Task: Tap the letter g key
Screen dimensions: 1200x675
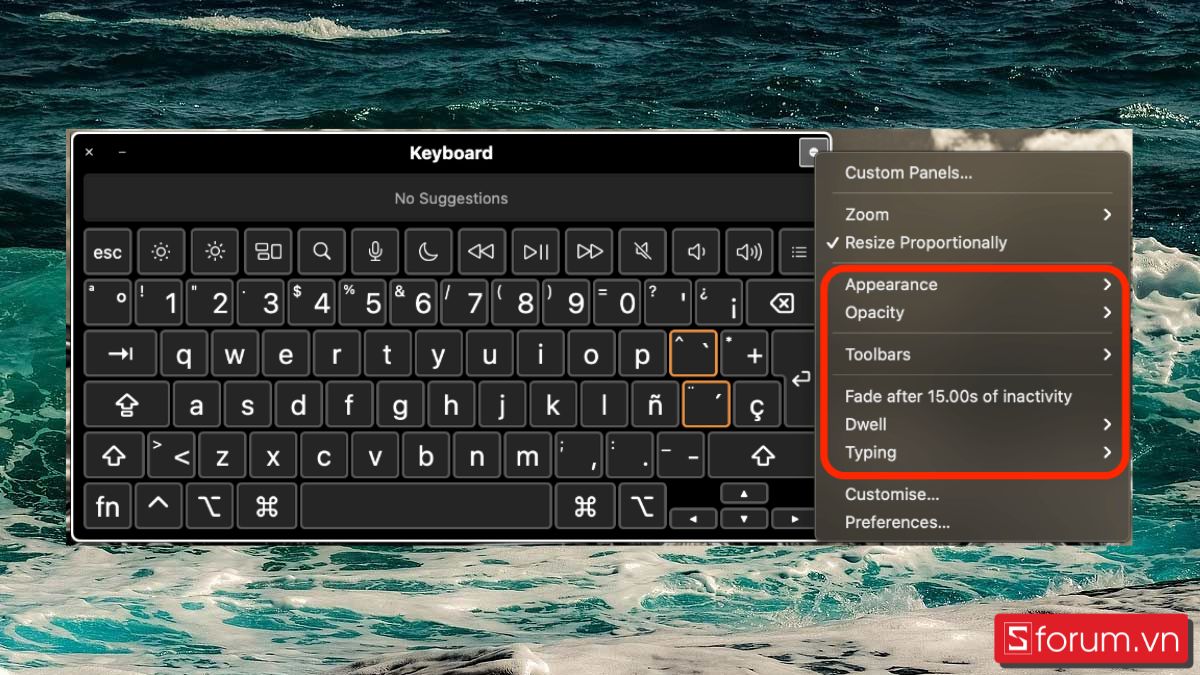Action: click(400, 405)
